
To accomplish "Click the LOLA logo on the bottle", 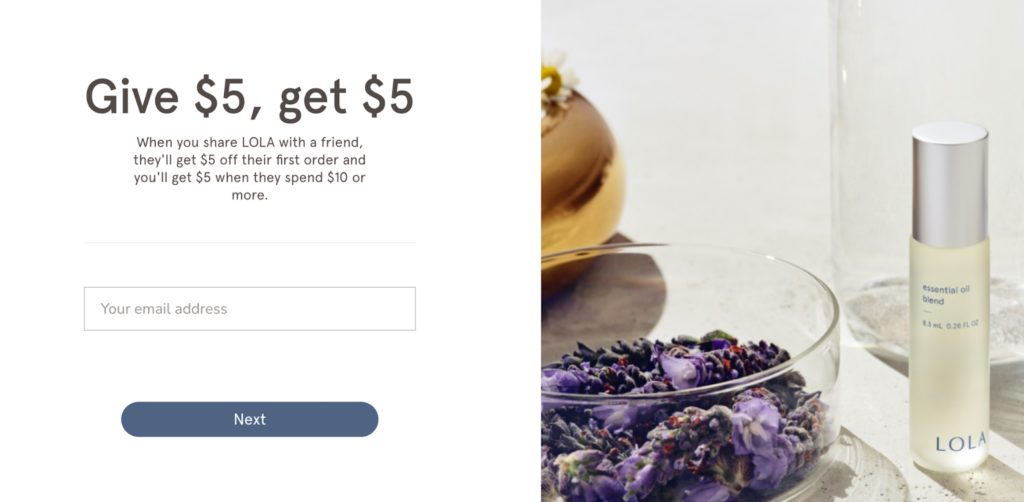I will (961, 443).
